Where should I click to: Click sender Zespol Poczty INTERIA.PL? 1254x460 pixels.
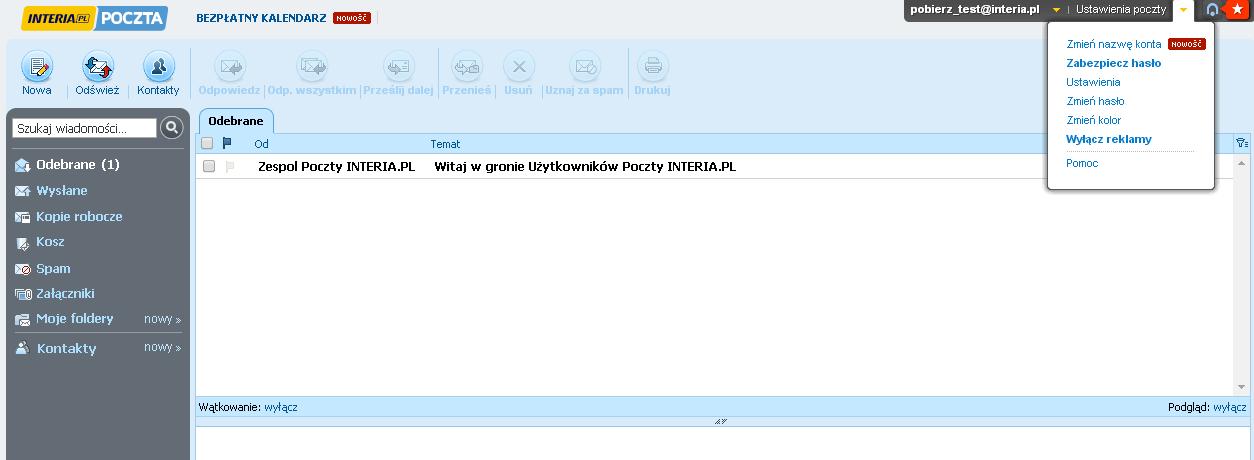tap(336, 167)
